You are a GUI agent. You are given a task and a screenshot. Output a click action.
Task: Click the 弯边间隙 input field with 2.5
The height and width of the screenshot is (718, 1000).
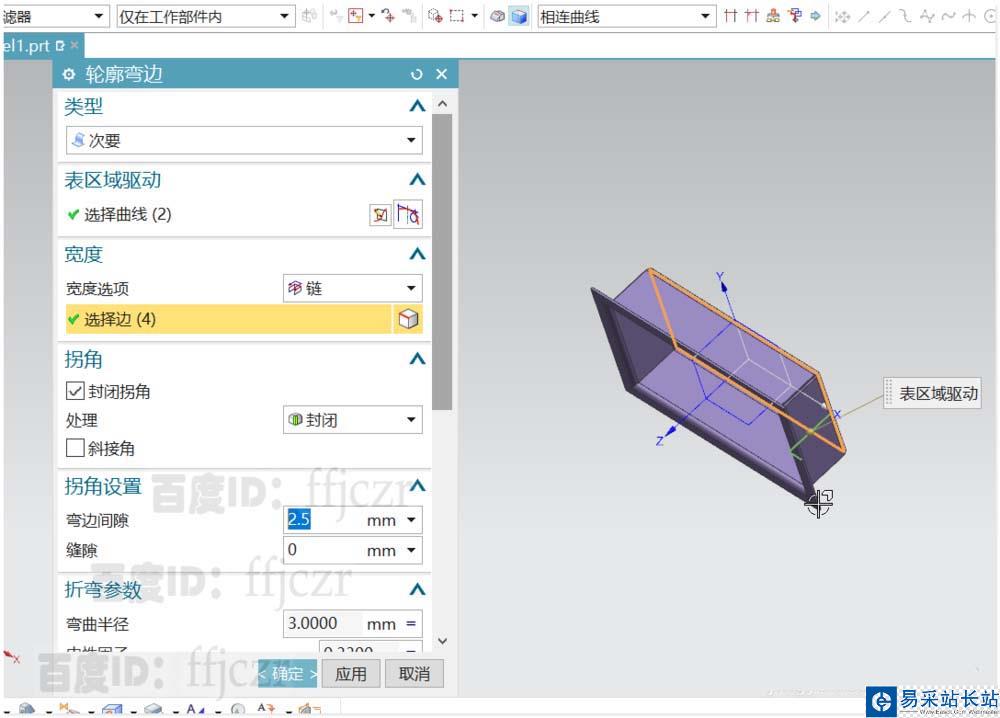coord(323,520)
